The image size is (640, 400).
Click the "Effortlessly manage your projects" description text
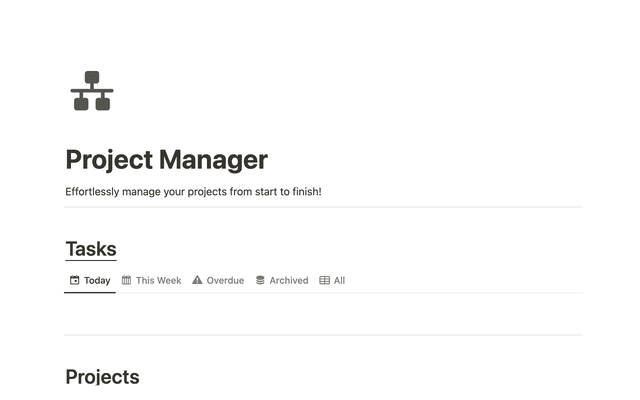[x=193, y=190]
